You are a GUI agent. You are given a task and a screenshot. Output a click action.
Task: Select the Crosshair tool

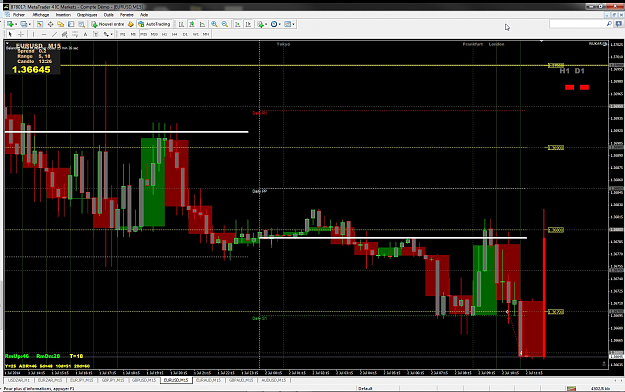[x=21, y=34]
